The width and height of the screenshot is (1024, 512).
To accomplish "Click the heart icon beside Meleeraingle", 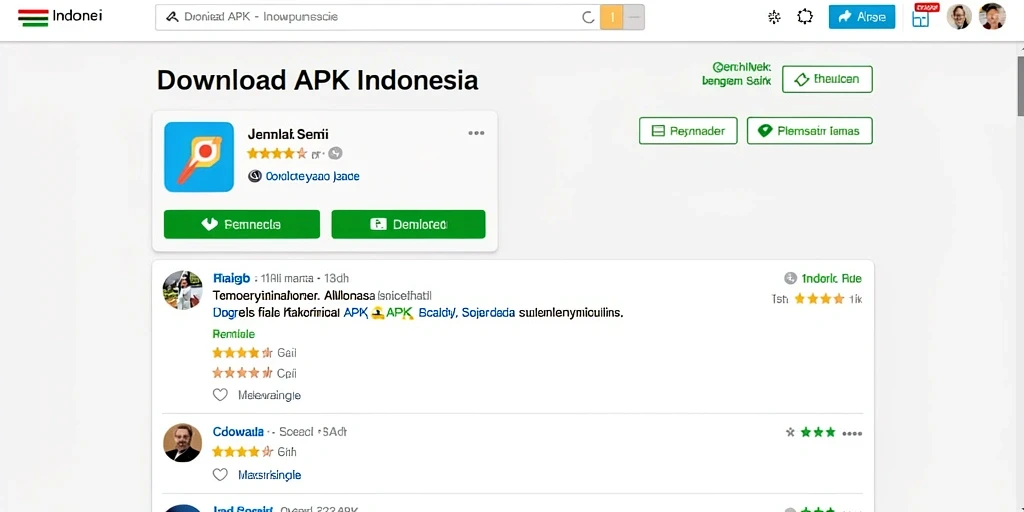I will (x=221, y=395).
